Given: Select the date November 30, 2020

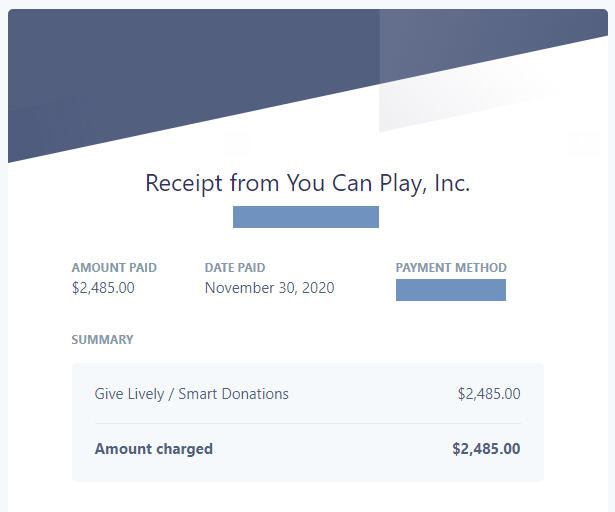Looking at the screenshot, I should [270, 288].
